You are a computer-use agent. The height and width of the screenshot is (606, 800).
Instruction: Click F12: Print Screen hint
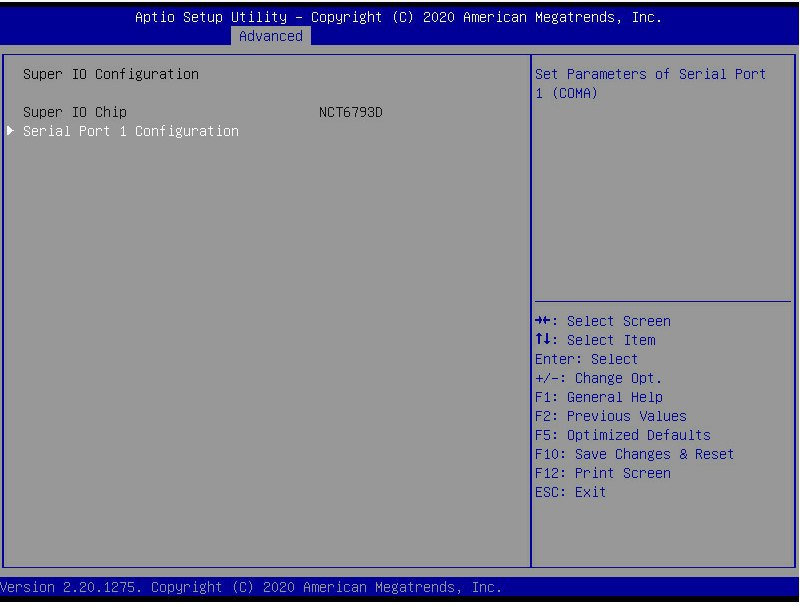[603, 473]
